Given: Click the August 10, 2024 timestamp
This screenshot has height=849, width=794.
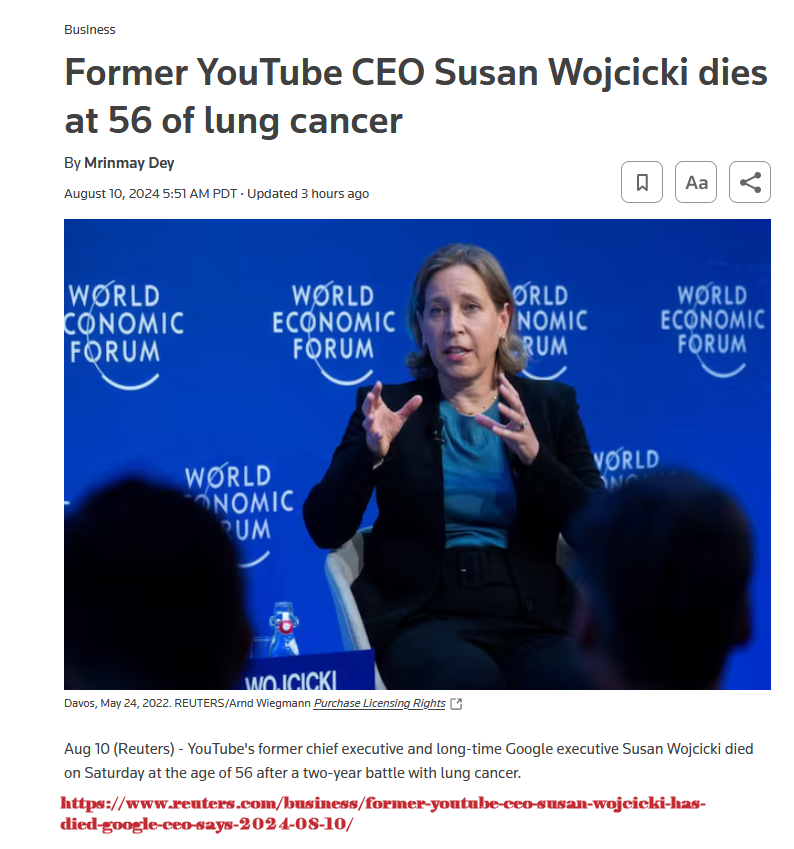Looking at the screenshot, I should click(151, 194).
